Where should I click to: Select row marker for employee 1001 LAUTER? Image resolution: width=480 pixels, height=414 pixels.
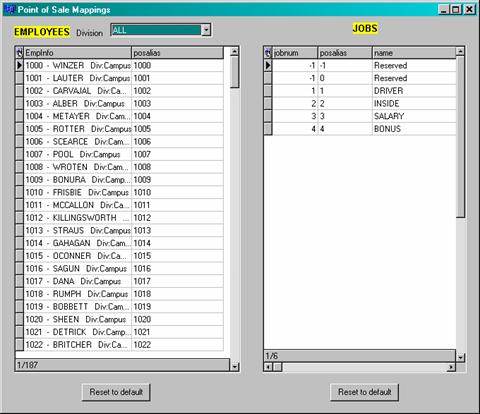[20, 78]
